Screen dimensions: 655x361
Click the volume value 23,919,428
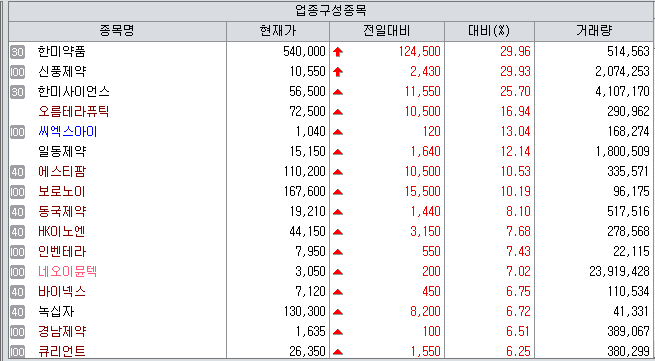[x=619, y=272]
